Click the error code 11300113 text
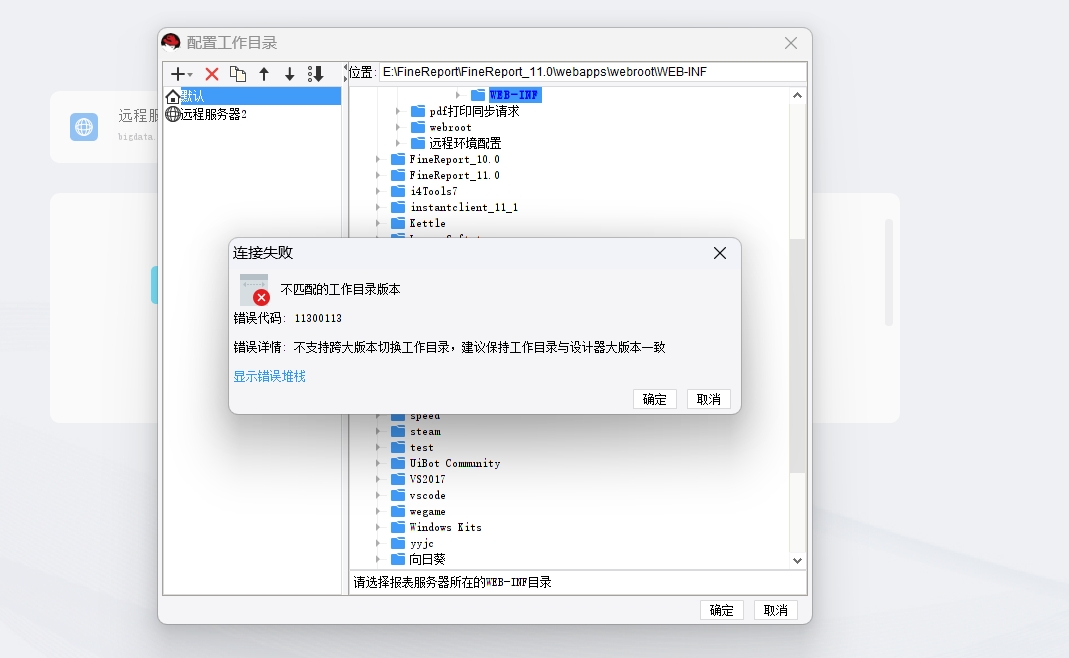1069x658 pixels. pos(318,318)
